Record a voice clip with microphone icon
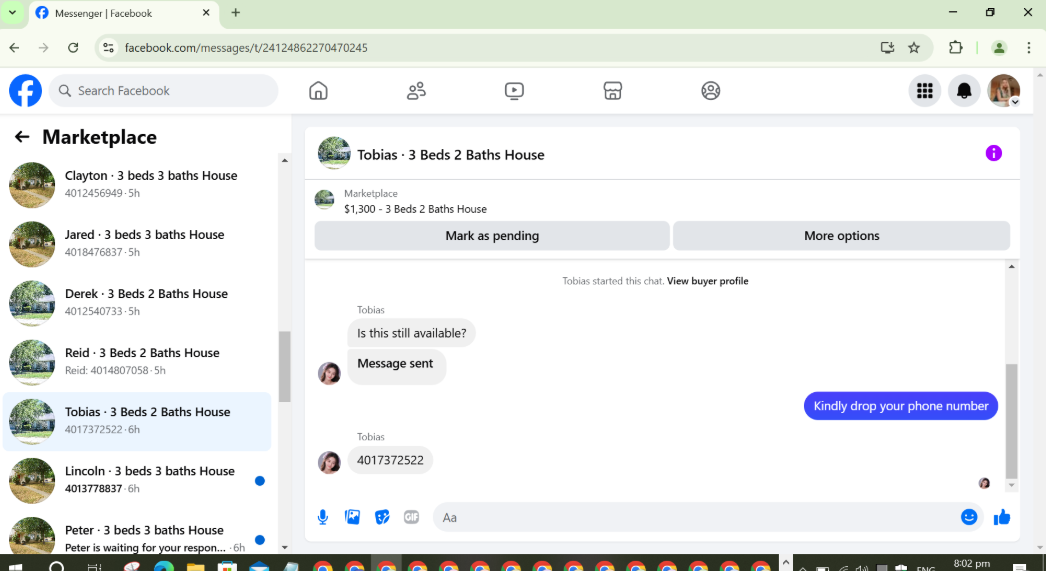This screenshot has height=571, width=1046. [x=323, y=517]
